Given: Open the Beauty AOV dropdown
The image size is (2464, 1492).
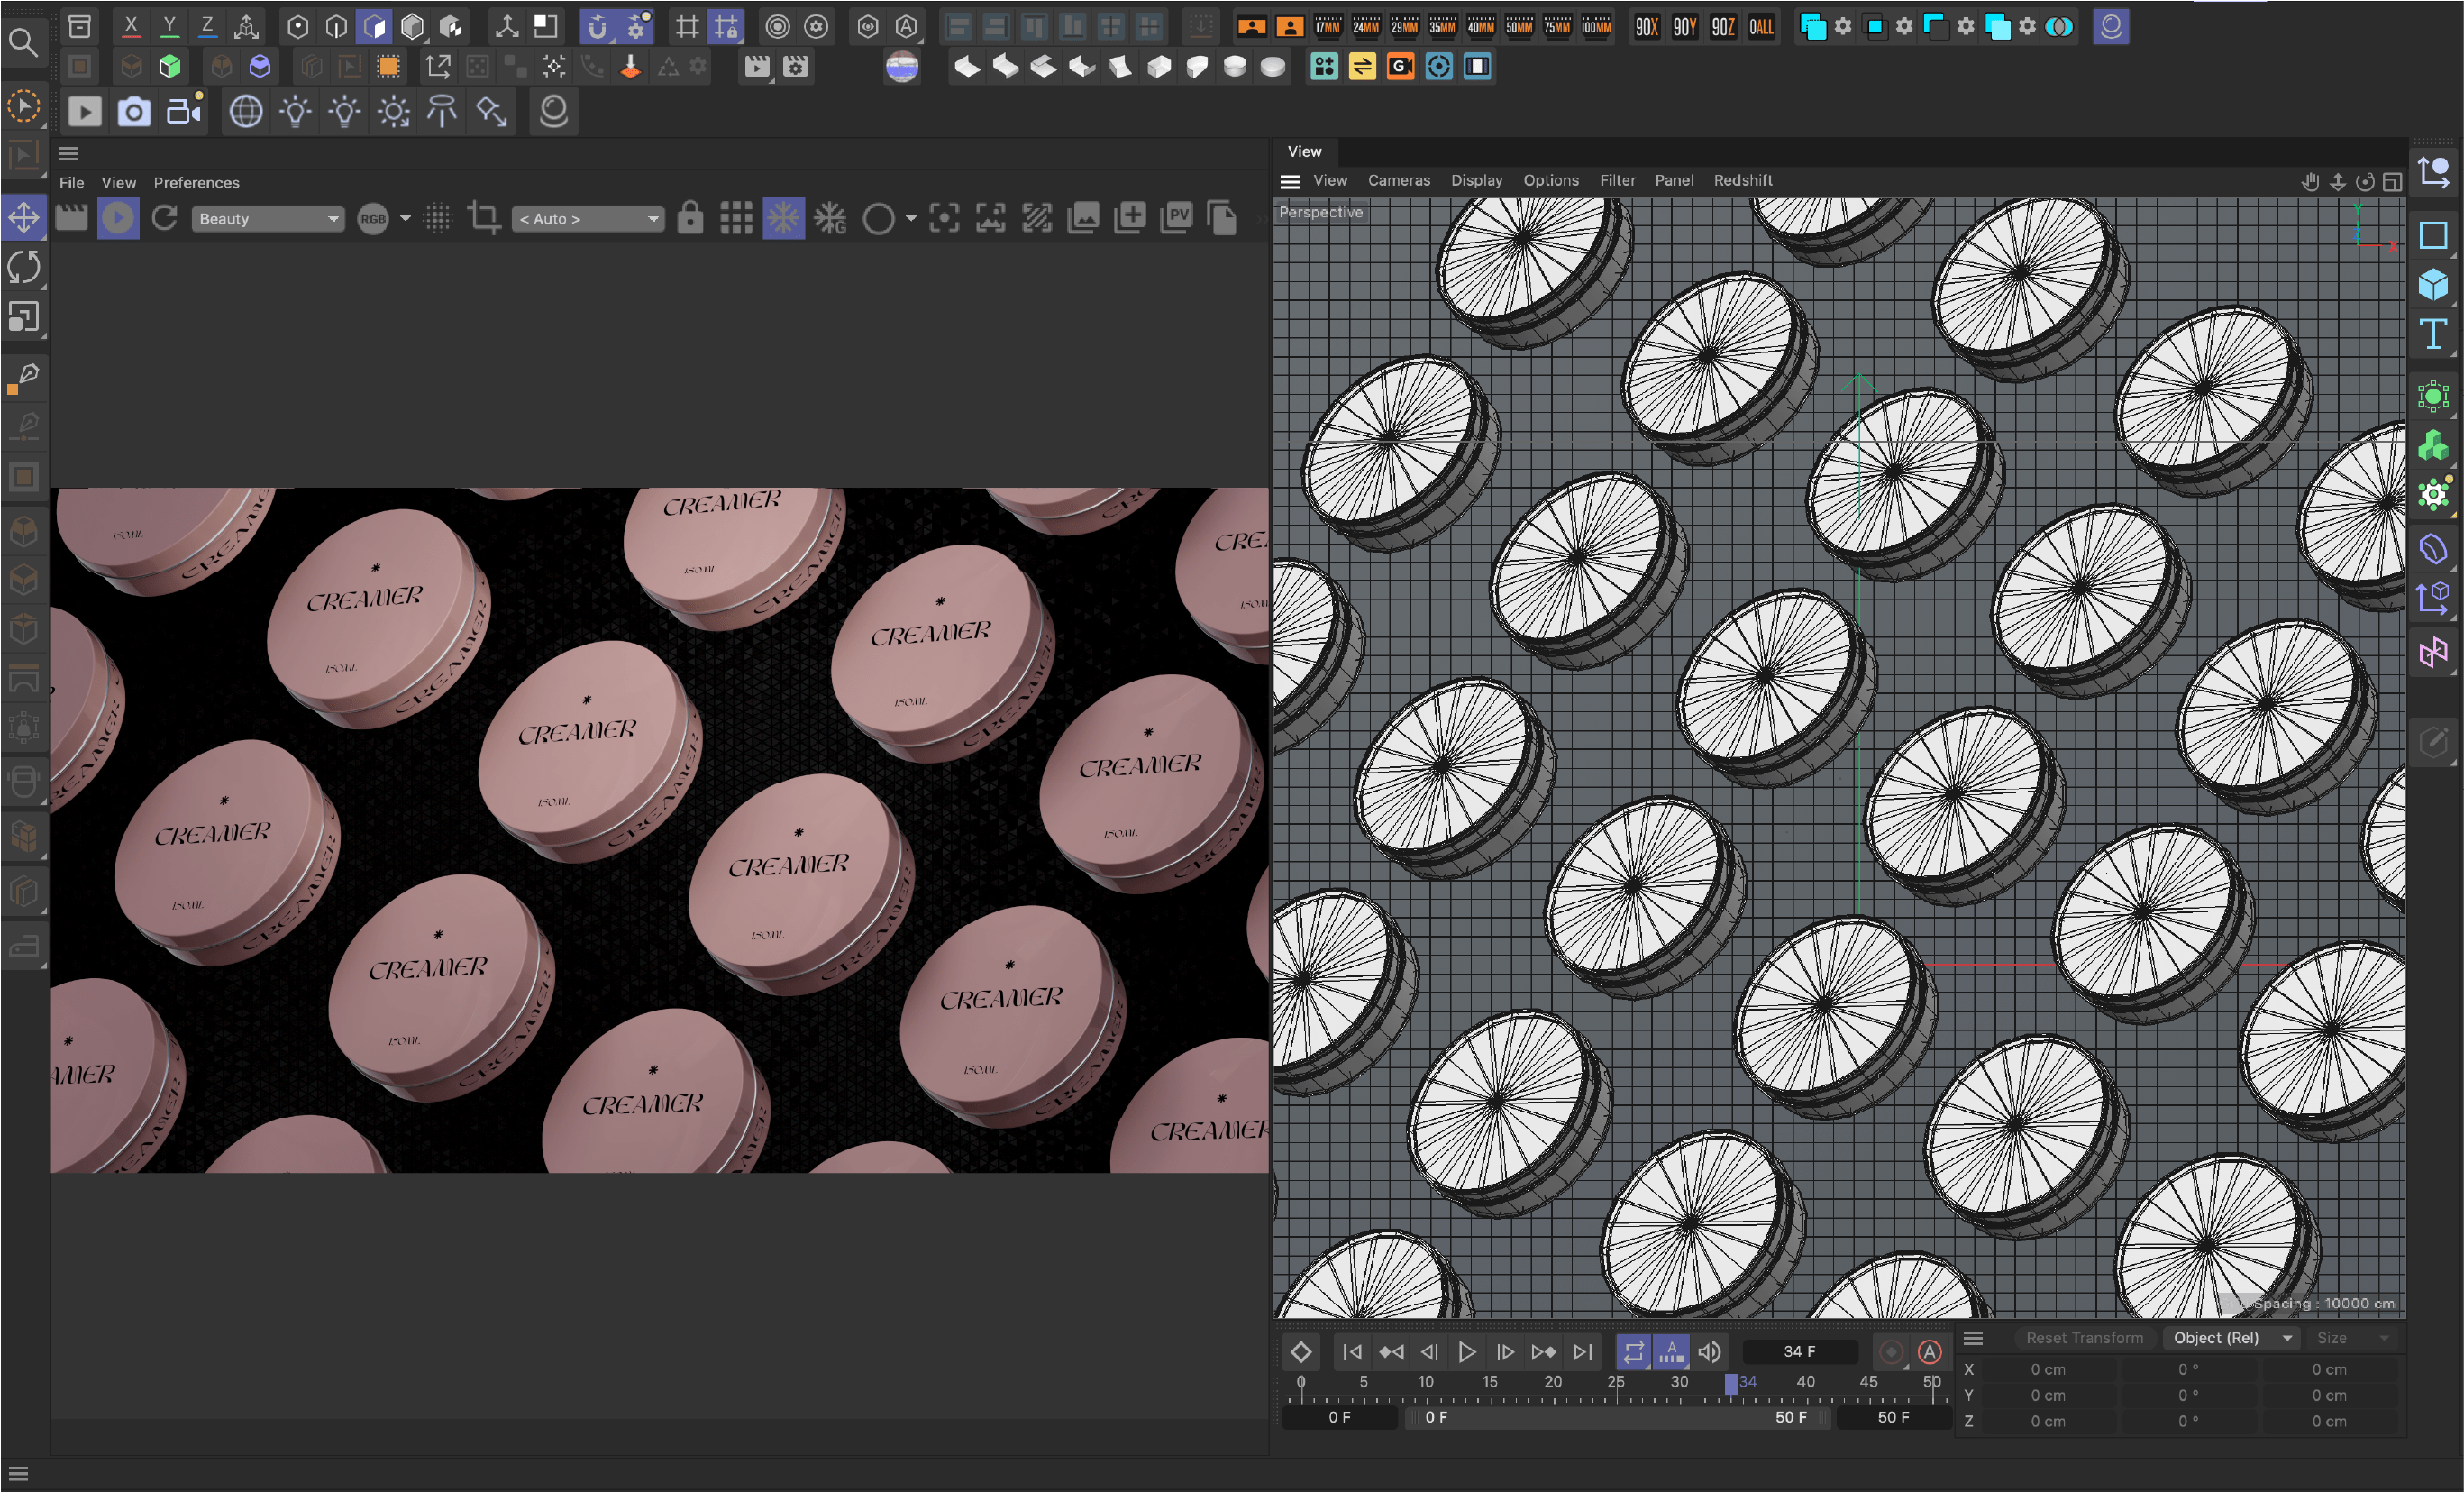Looking at the screenshot, I should click(267, 219).
